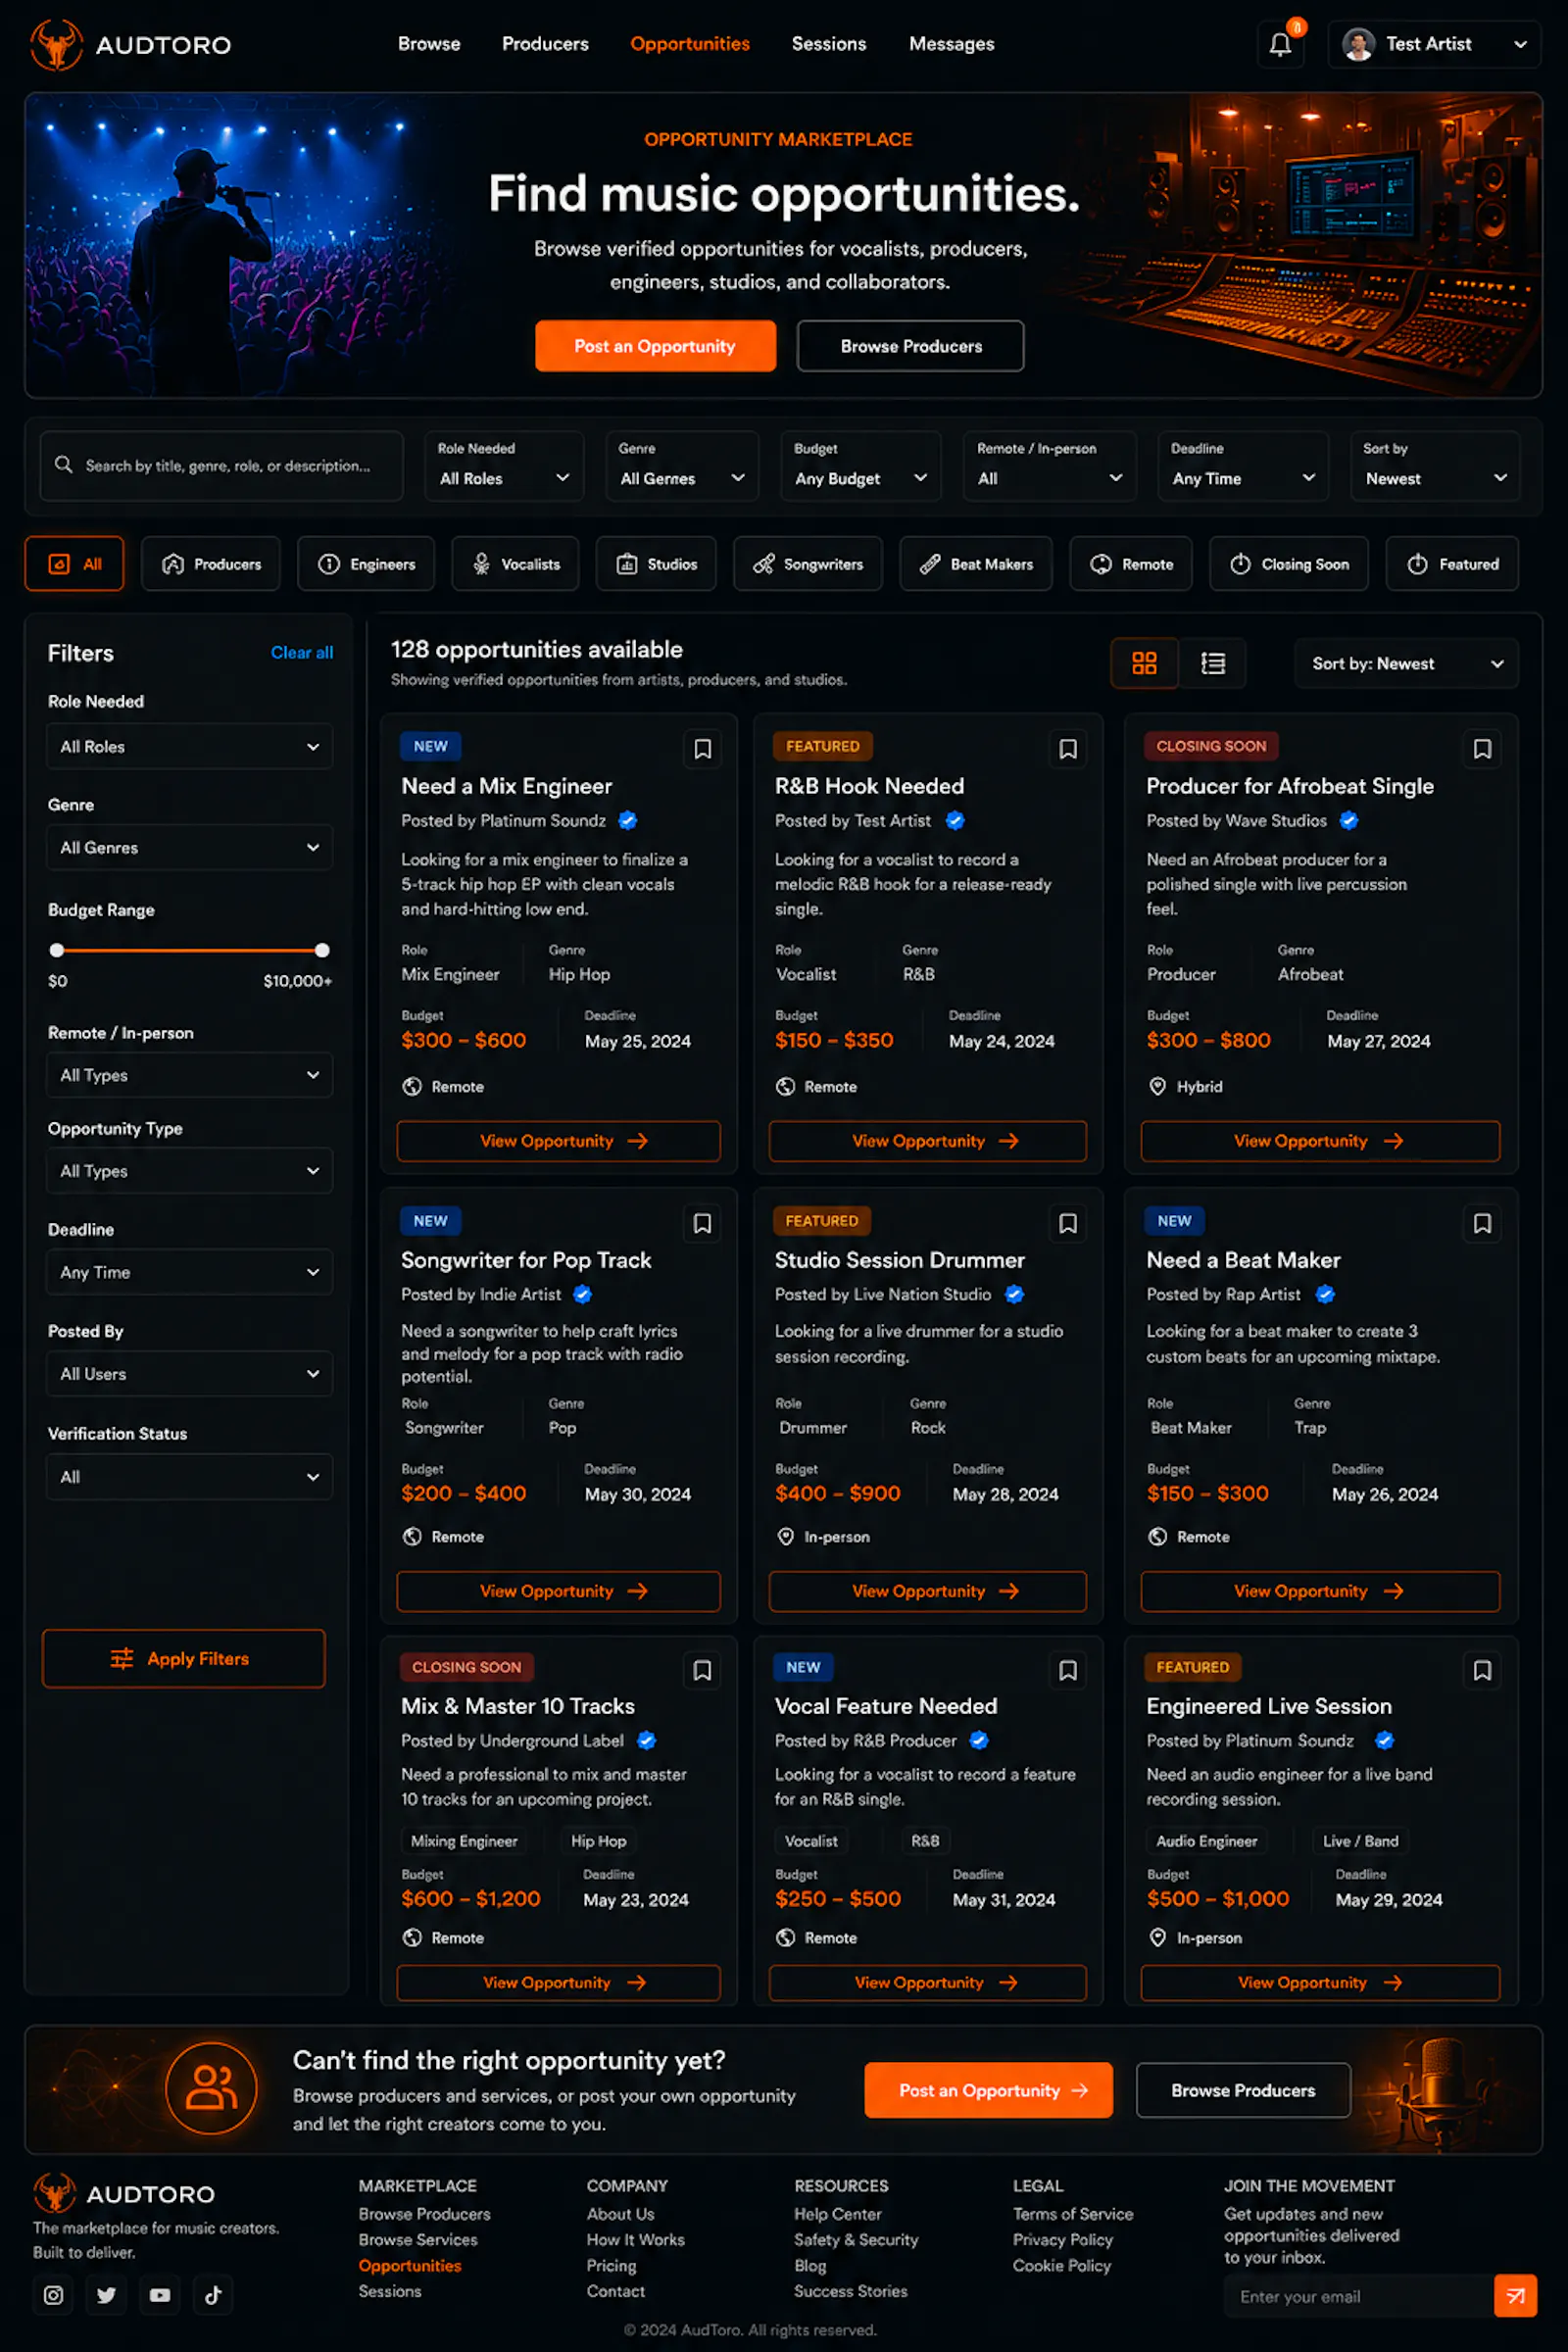Click the budget slider maximum handle

(x=322, y=950)
